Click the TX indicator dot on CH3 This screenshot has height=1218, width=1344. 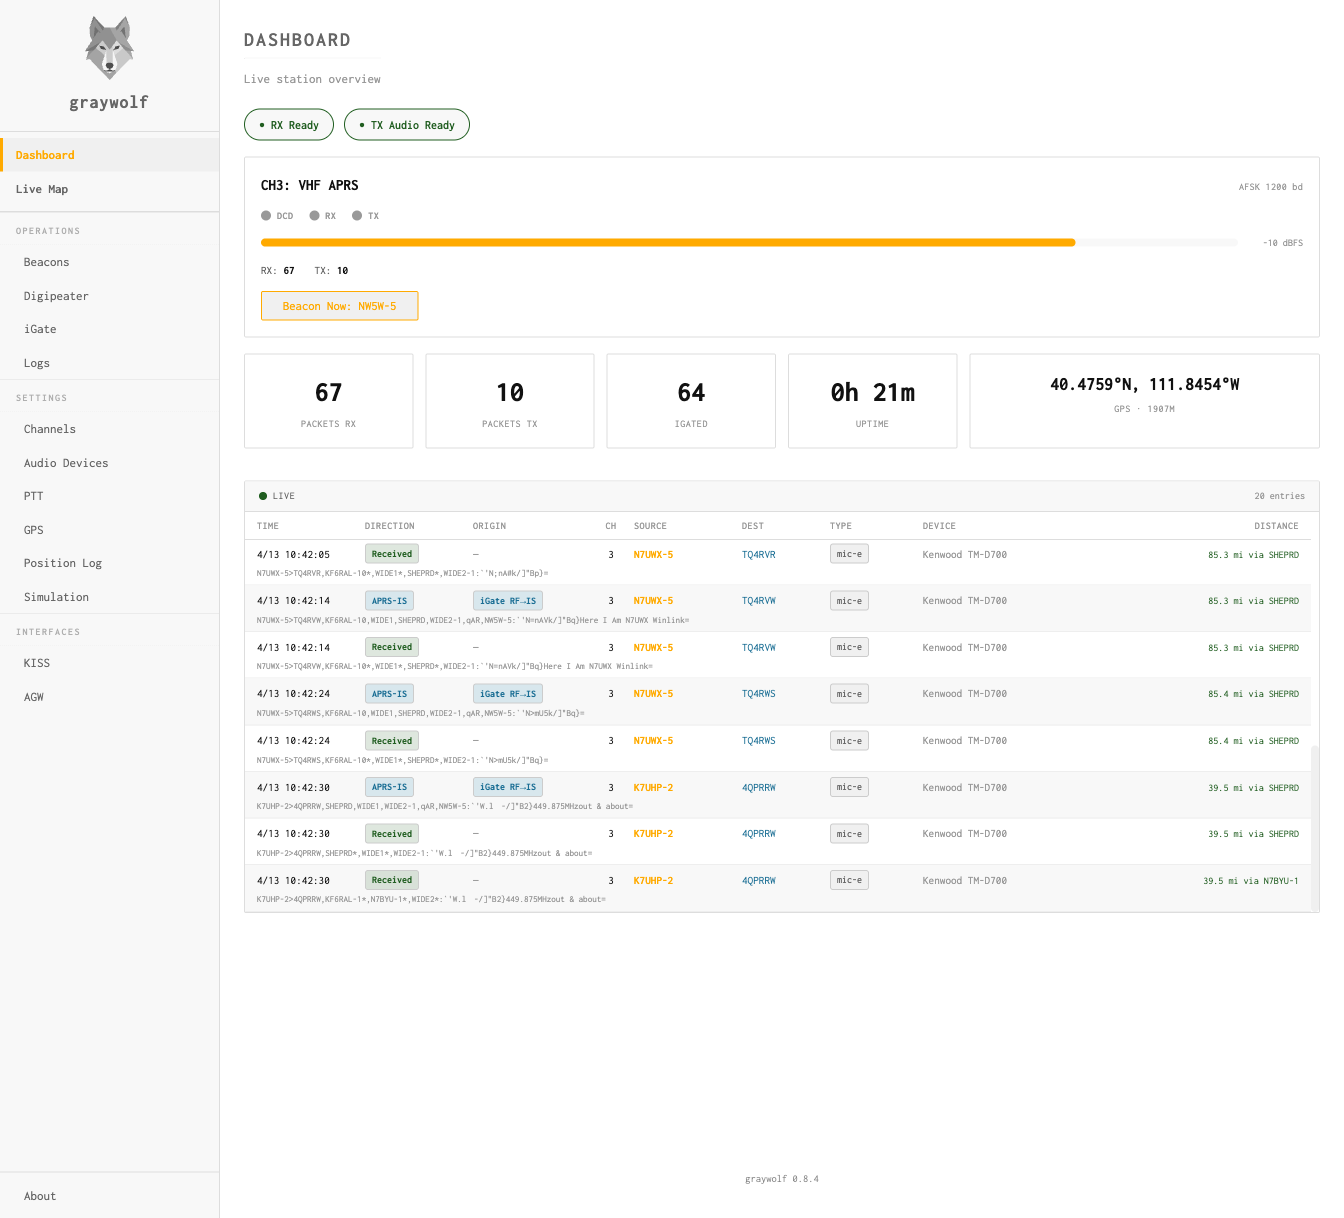coord(357,215)
